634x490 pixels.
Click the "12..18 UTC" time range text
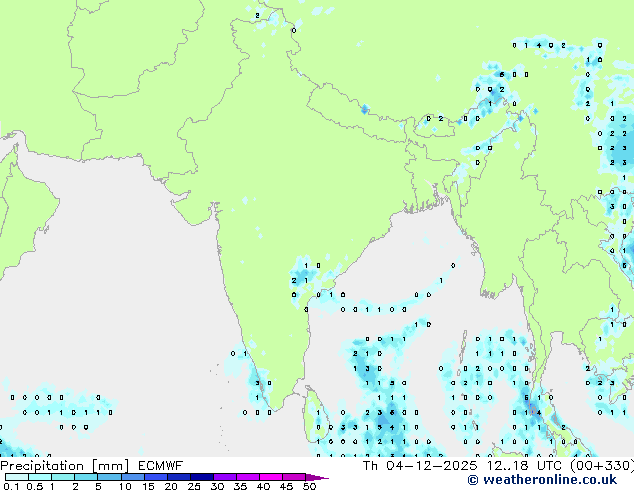(x=524, y=466)
